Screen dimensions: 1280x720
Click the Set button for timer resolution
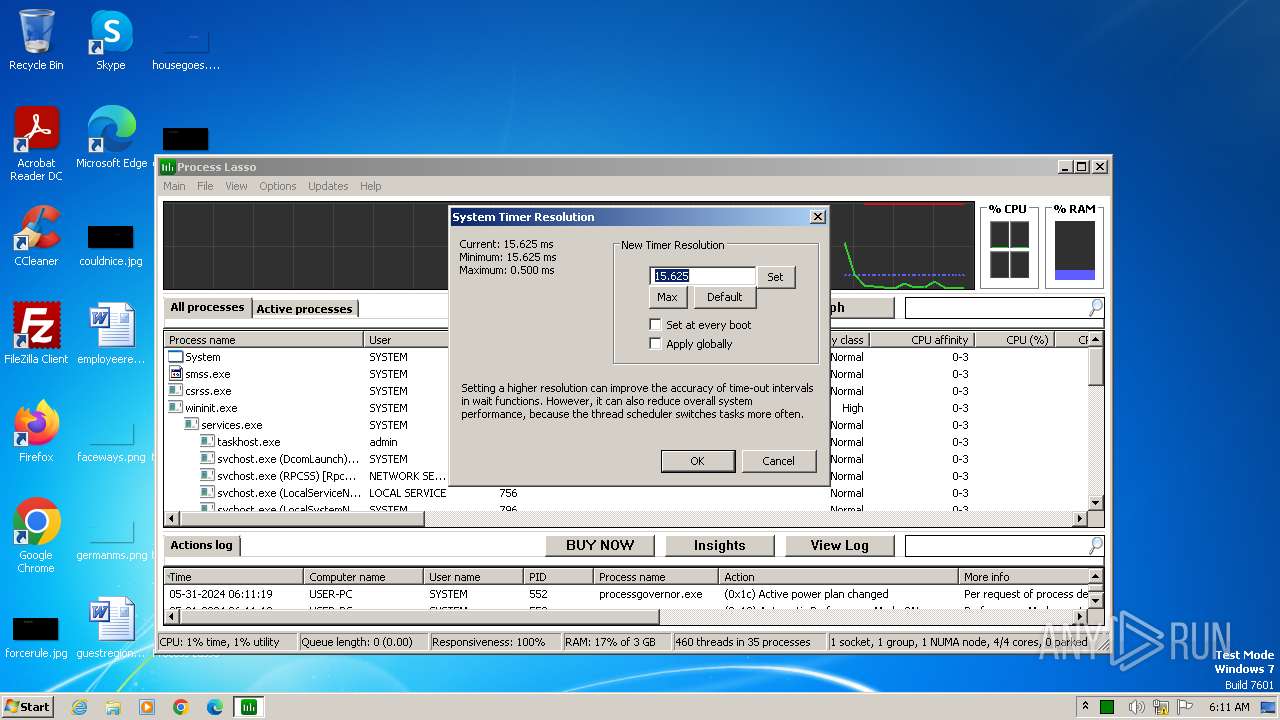click(x=775, y=277)
